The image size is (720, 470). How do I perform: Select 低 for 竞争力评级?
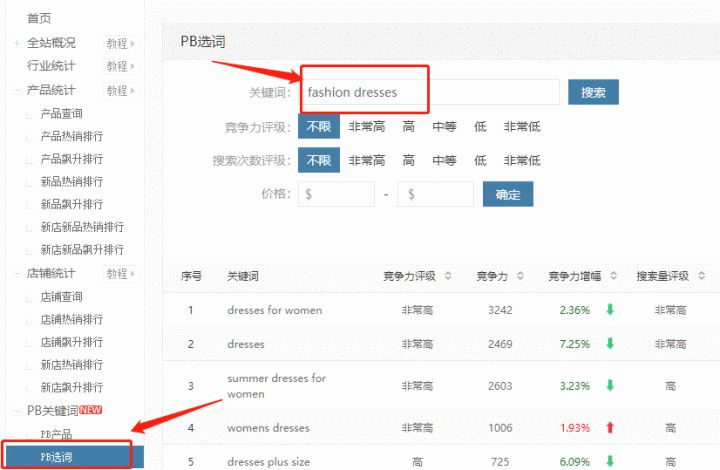click(480, 126)
